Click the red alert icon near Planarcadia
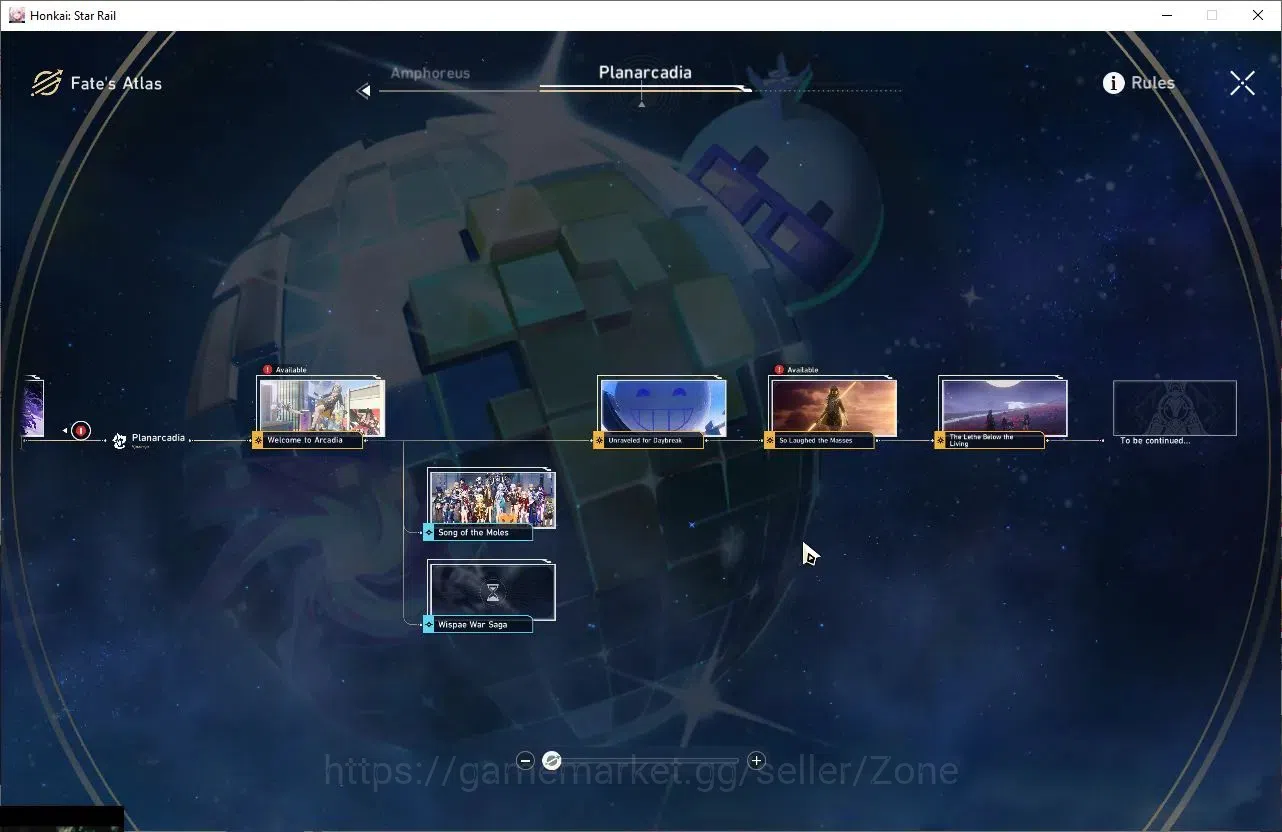This screenshot has height=832, width=1282. click(x=81, y=431)
